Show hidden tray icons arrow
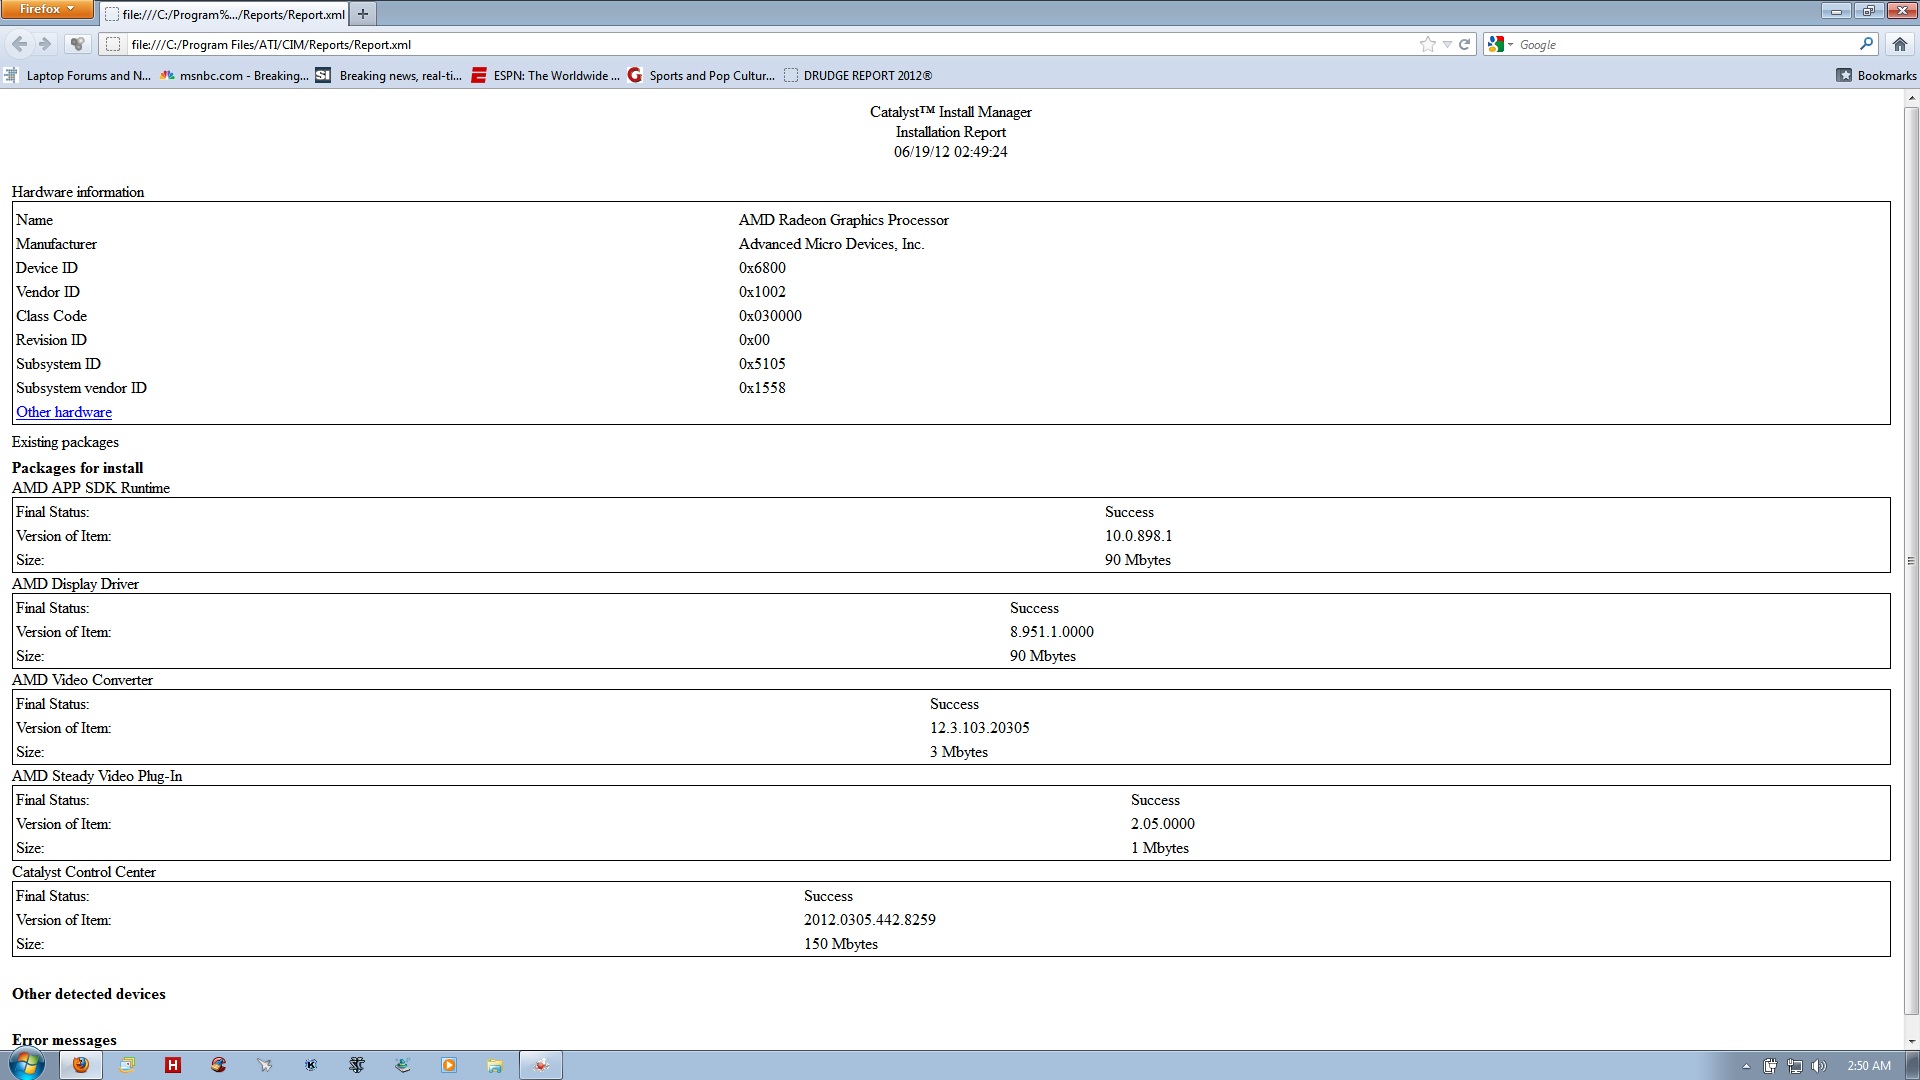1920x1080 pixels. (1746, 1066)
